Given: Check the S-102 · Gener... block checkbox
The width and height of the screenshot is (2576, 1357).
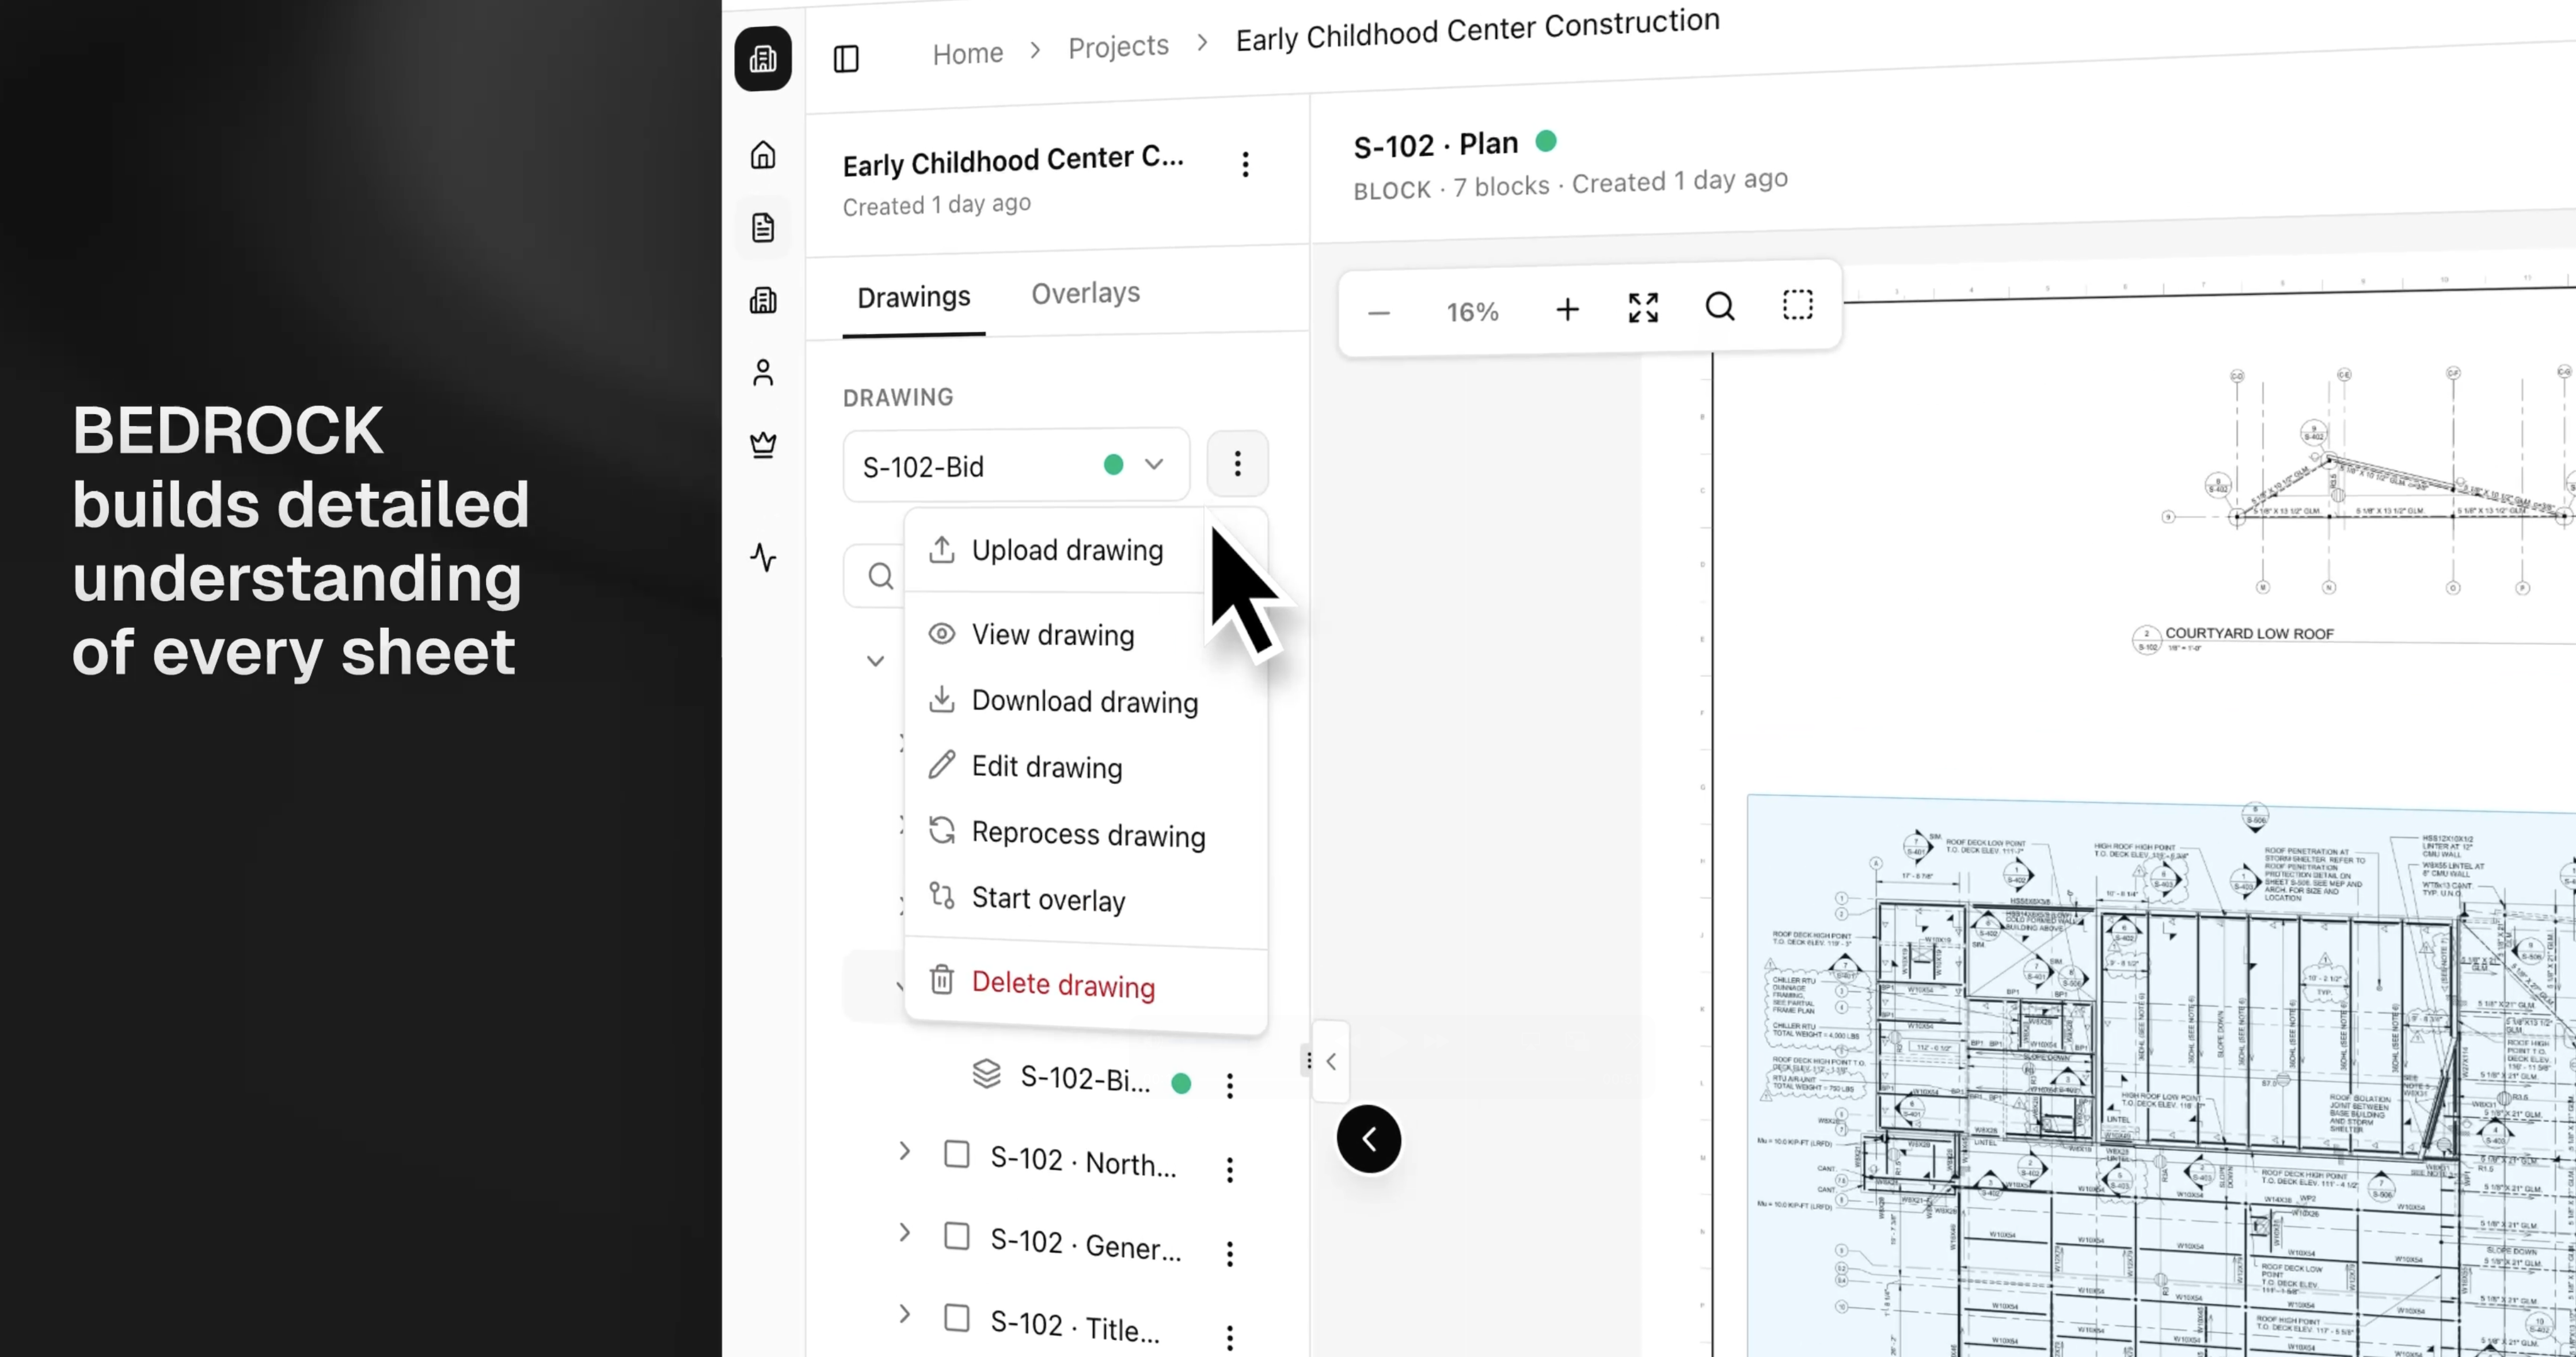Looking at the screenshot, I should pyautogui.click(x=957, y=1236).
